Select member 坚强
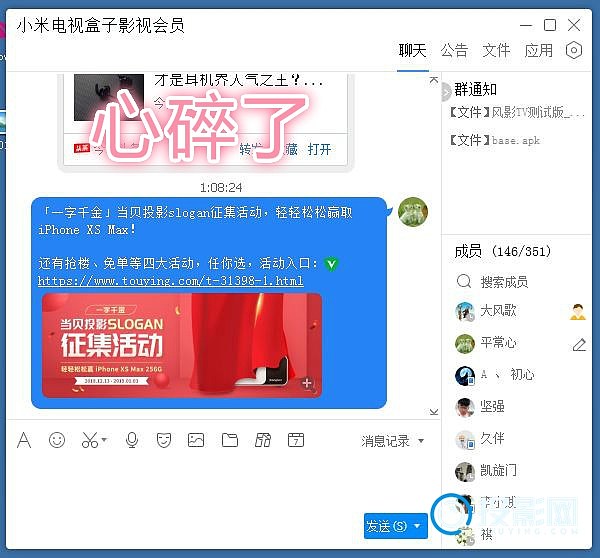Image resolution: width=600 pixels, height=558 pixels. pyautogui.click(x=519, y=406)
